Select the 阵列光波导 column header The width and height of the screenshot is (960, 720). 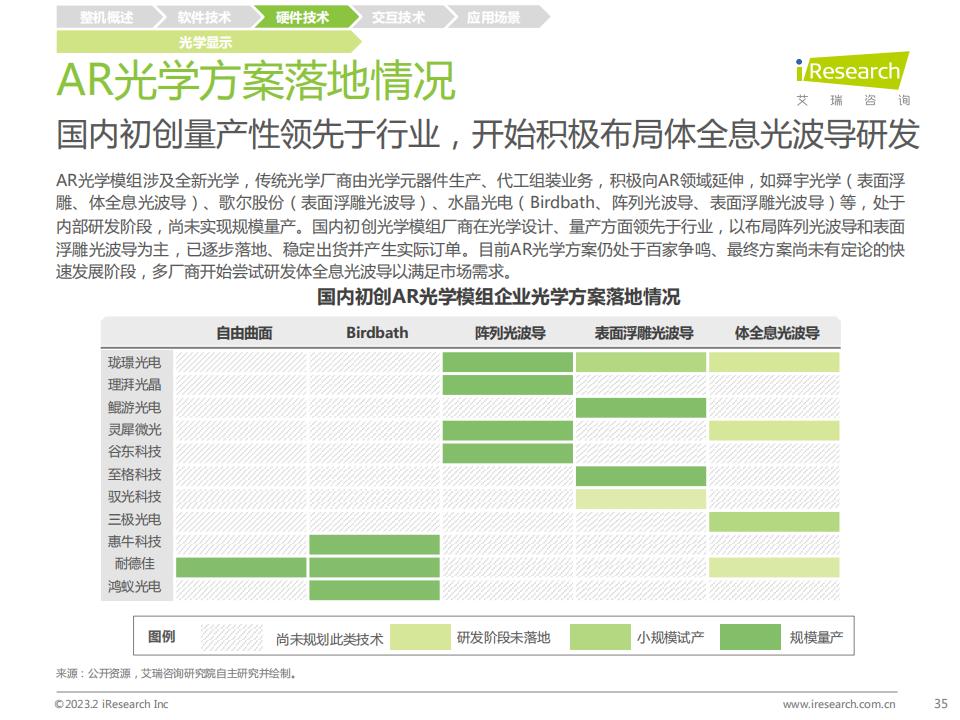click(509, 333)
